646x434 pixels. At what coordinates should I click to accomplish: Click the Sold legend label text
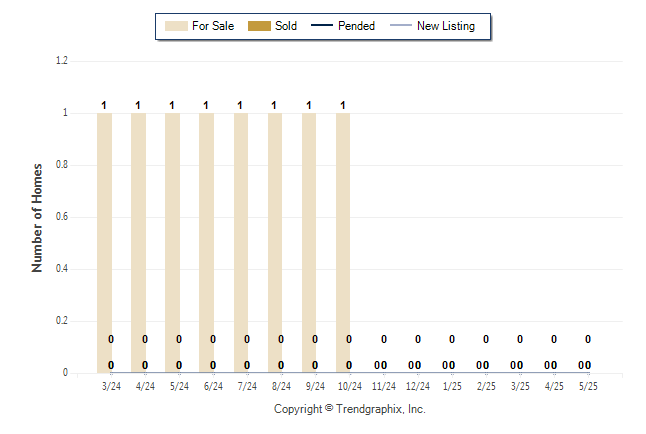pyautogui.click(x=286, y=26)
